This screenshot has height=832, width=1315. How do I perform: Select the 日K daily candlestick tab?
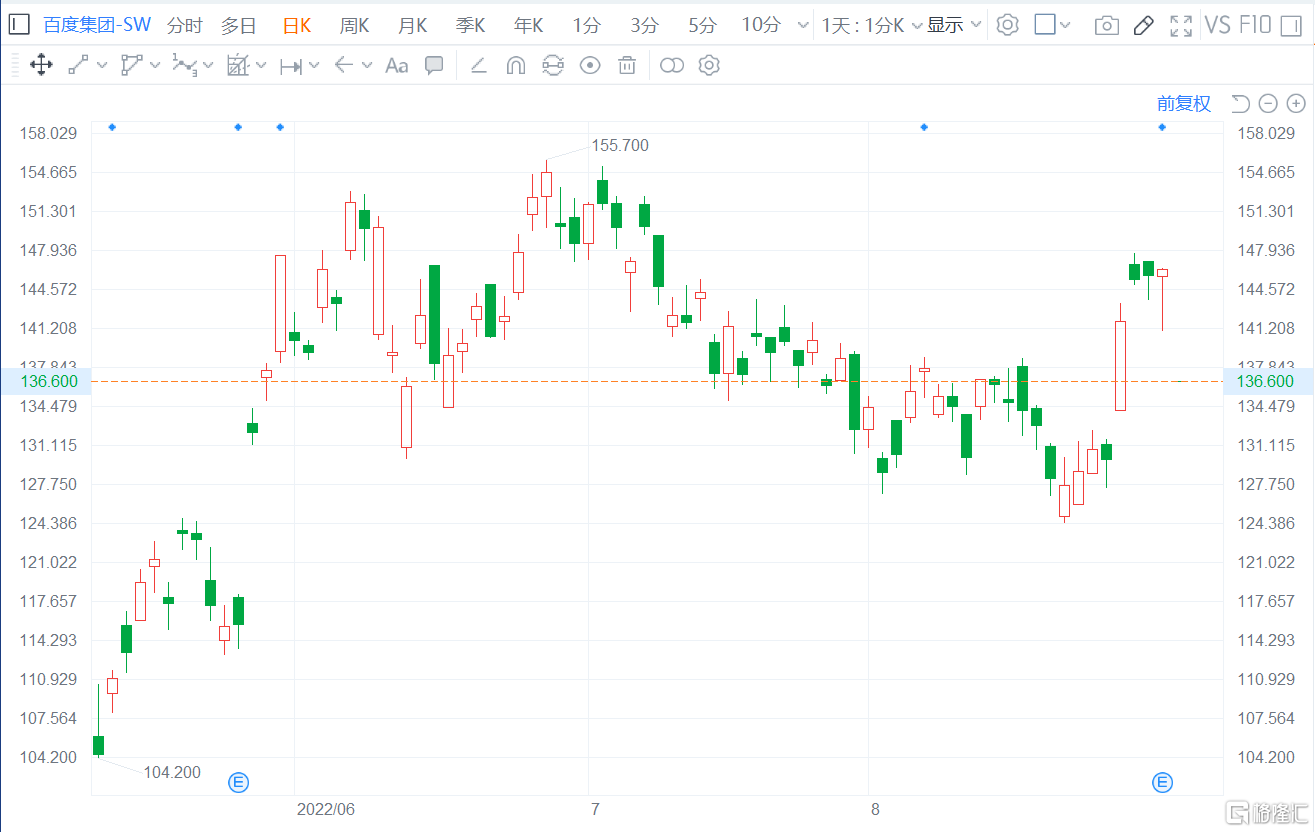(297, 25)
